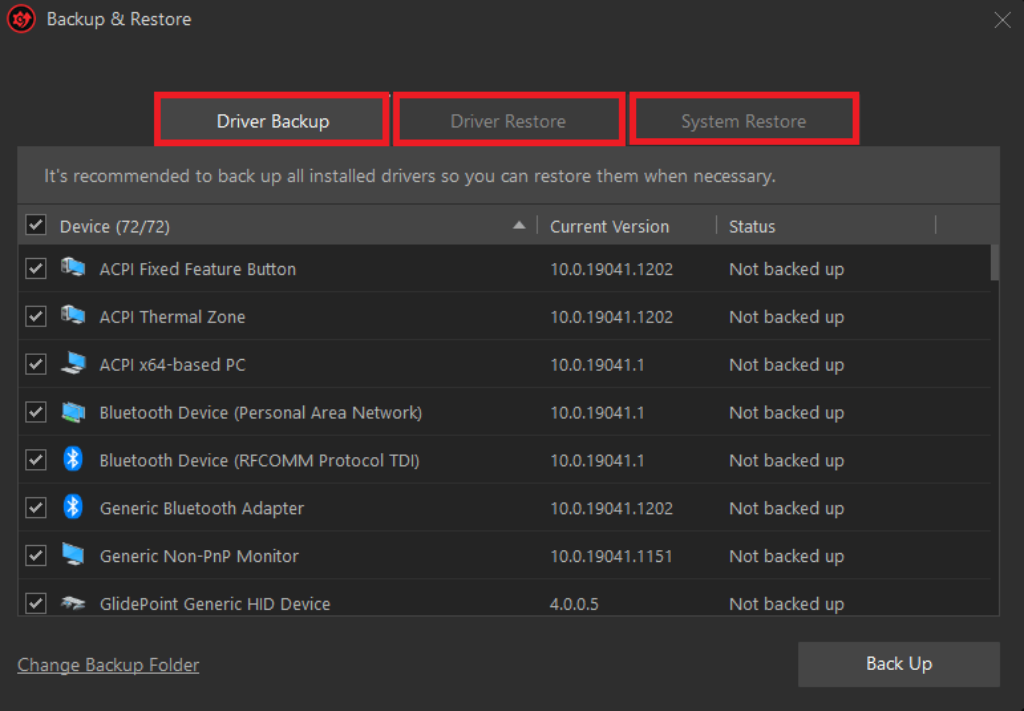Click the Bluetooth RFCOMM Protocol TDI icon
Viewport: 1024px width, 711px height.
click(73, 459)
